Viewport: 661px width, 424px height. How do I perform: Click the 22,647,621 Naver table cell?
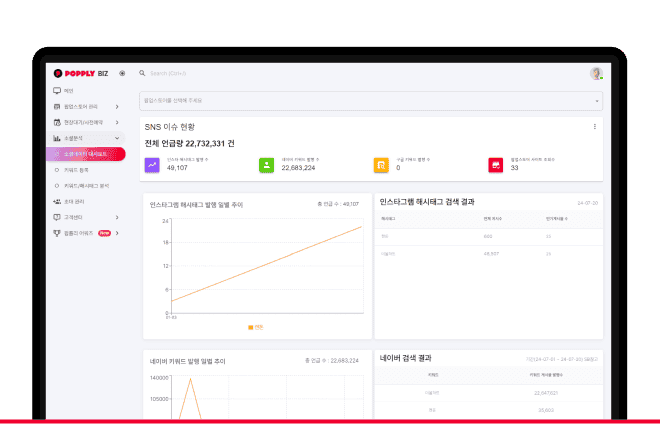546,393
